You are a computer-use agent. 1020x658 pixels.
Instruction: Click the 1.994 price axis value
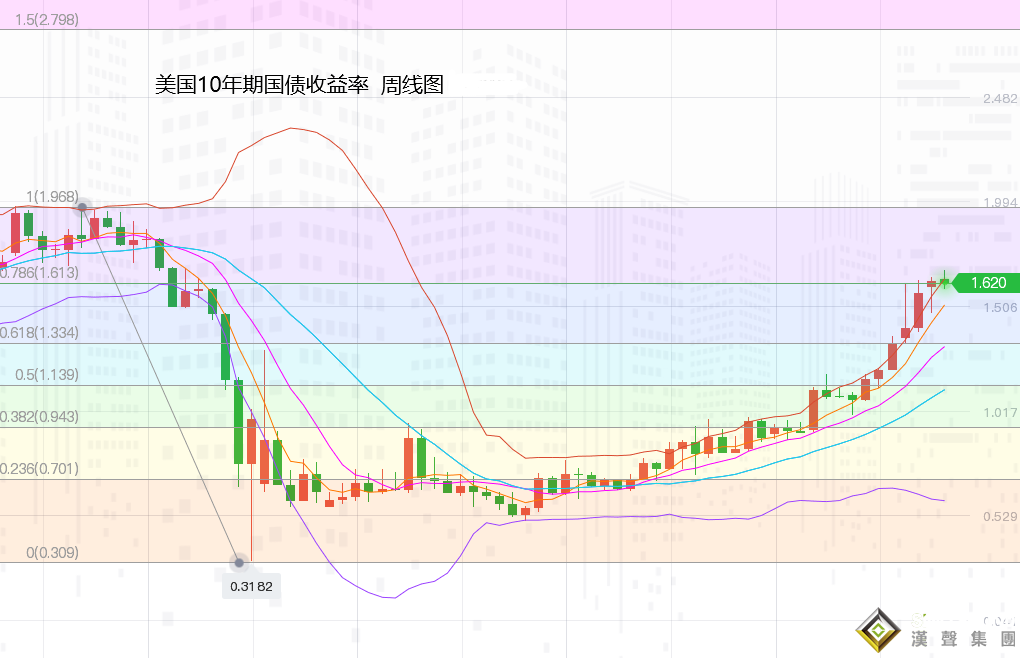(1000, 203)
